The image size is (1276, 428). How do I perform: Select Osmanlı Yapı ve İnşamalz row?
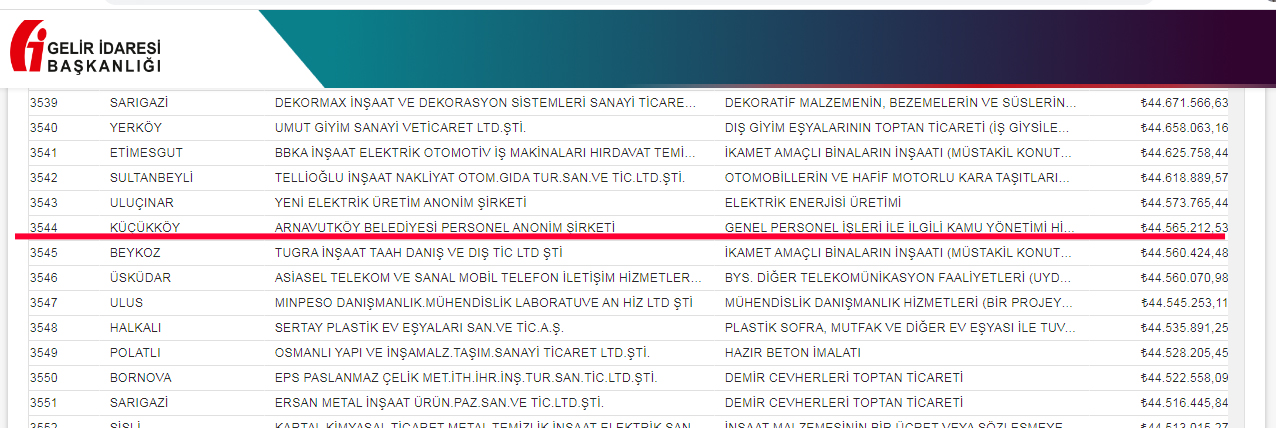628,353
